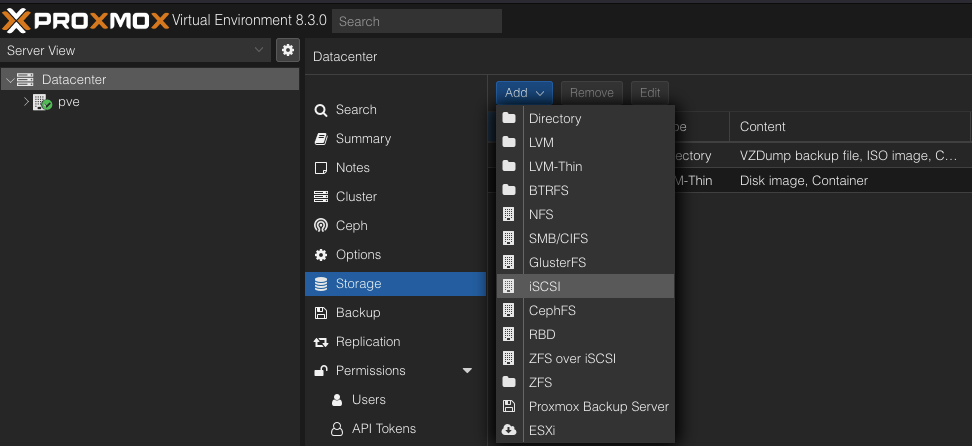Click the VZDump backup file content cell
972x446 pixels.
850,156
